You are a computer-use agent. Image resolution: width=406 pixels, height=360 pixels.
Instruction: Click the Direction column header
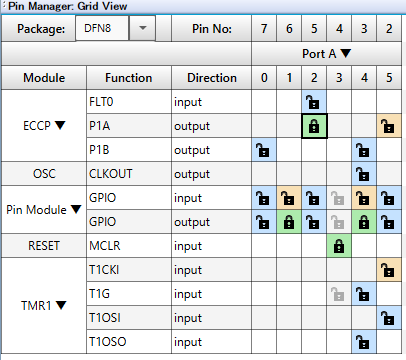(212, 78)
